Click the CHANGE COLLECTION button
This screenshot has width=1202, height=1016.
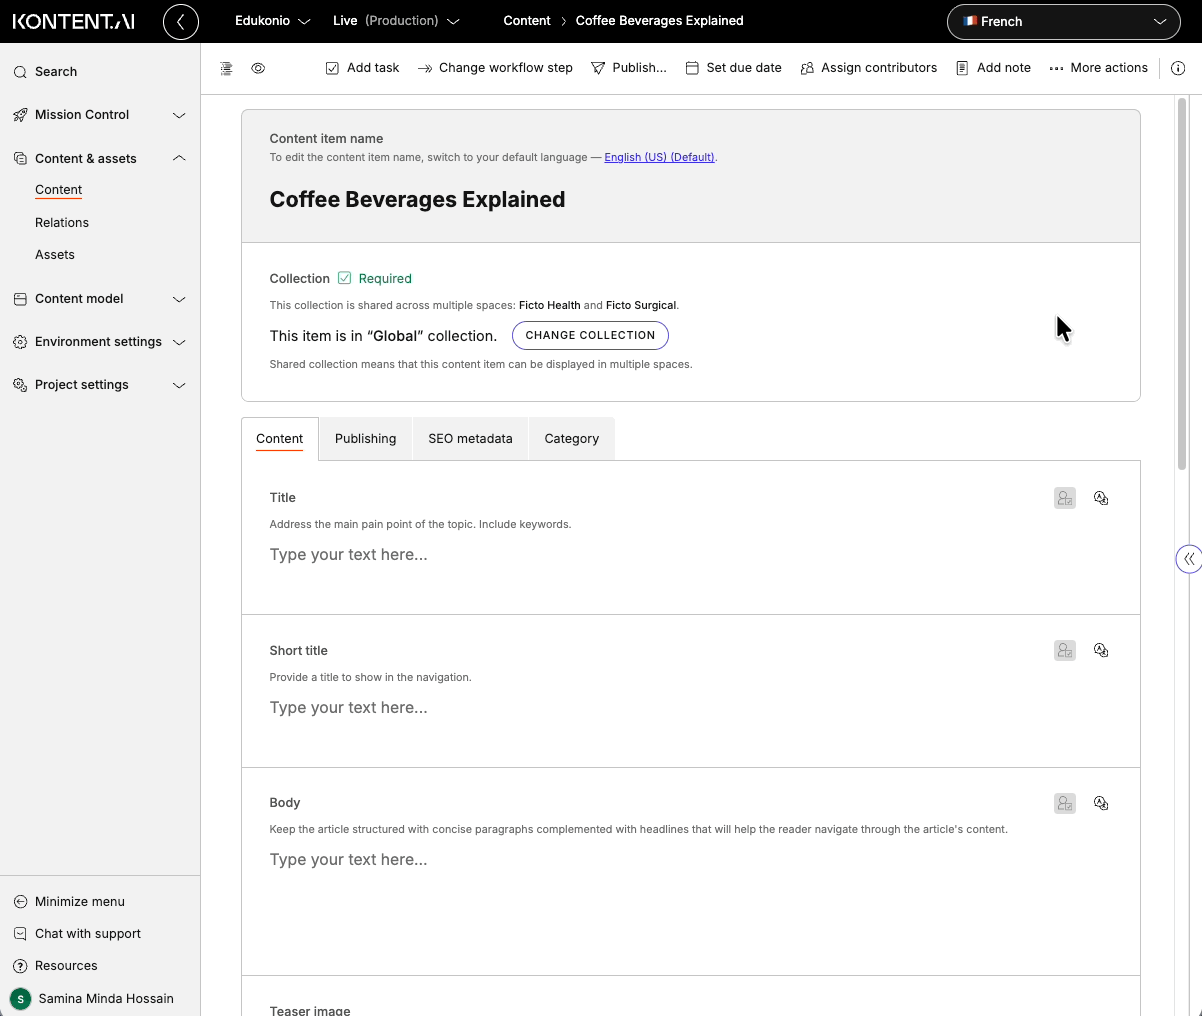[x=590, y=335]
